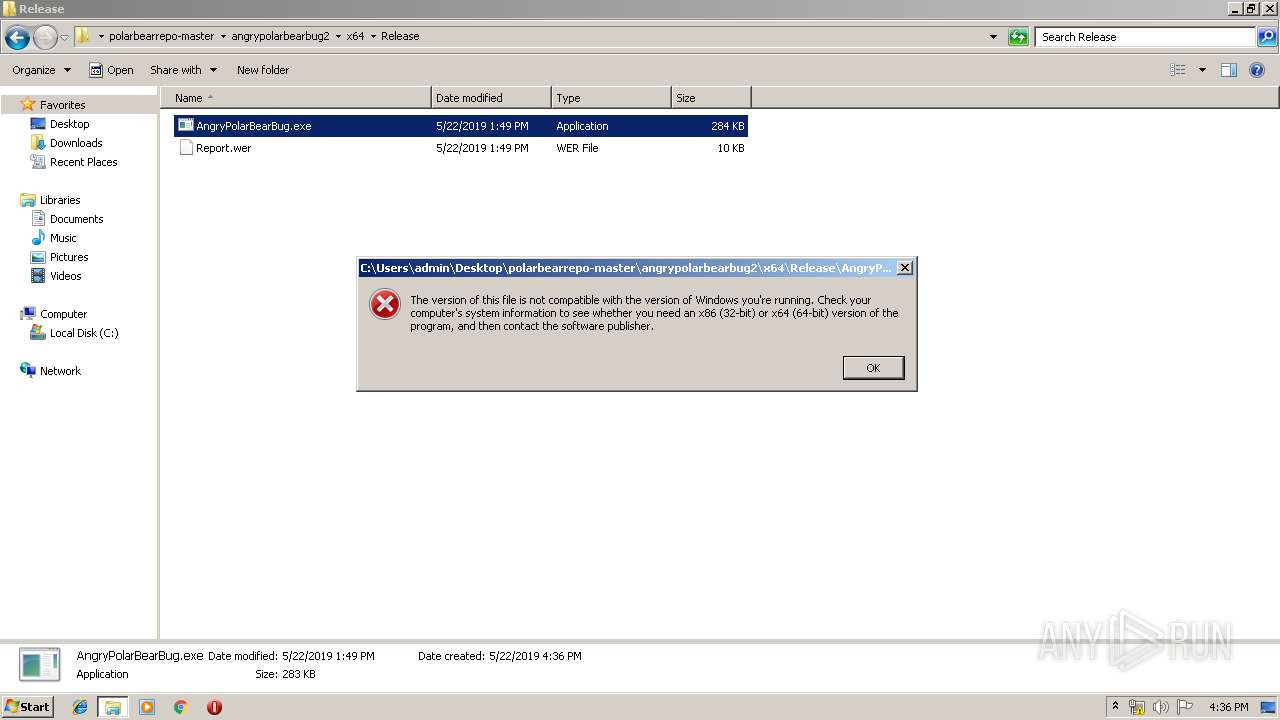1280x720 pixels.
Task: Select Network in navigation pane
Action: click(x=60, y=371)
